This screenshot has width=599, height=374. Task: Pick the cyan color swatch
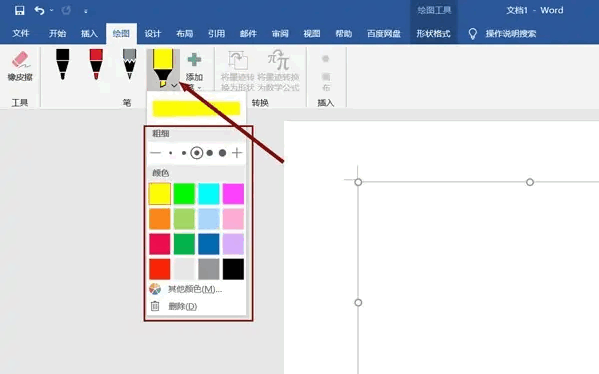click(209, 194)
